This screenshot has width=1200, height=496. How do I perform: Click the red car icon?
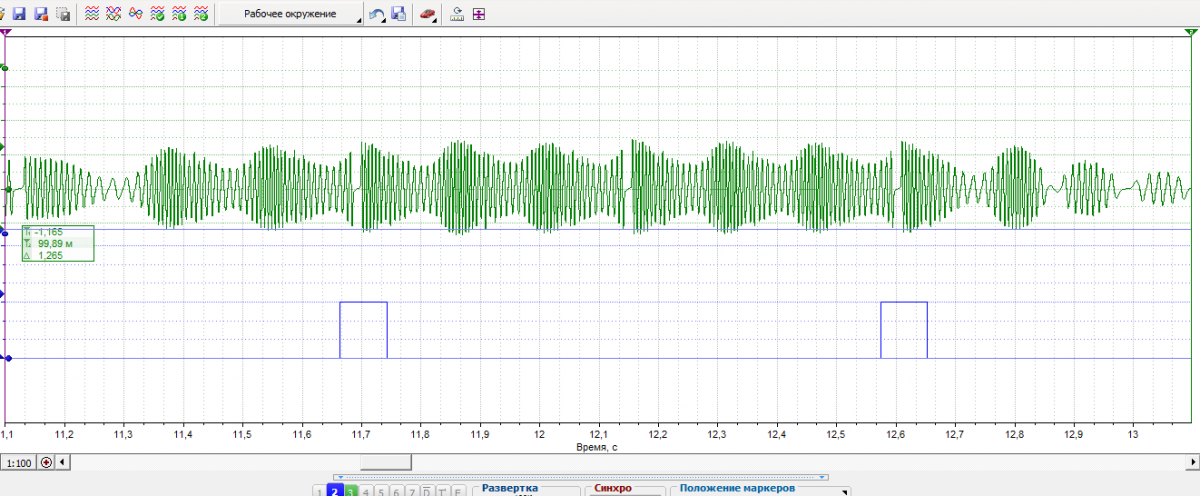coord(427,14)
